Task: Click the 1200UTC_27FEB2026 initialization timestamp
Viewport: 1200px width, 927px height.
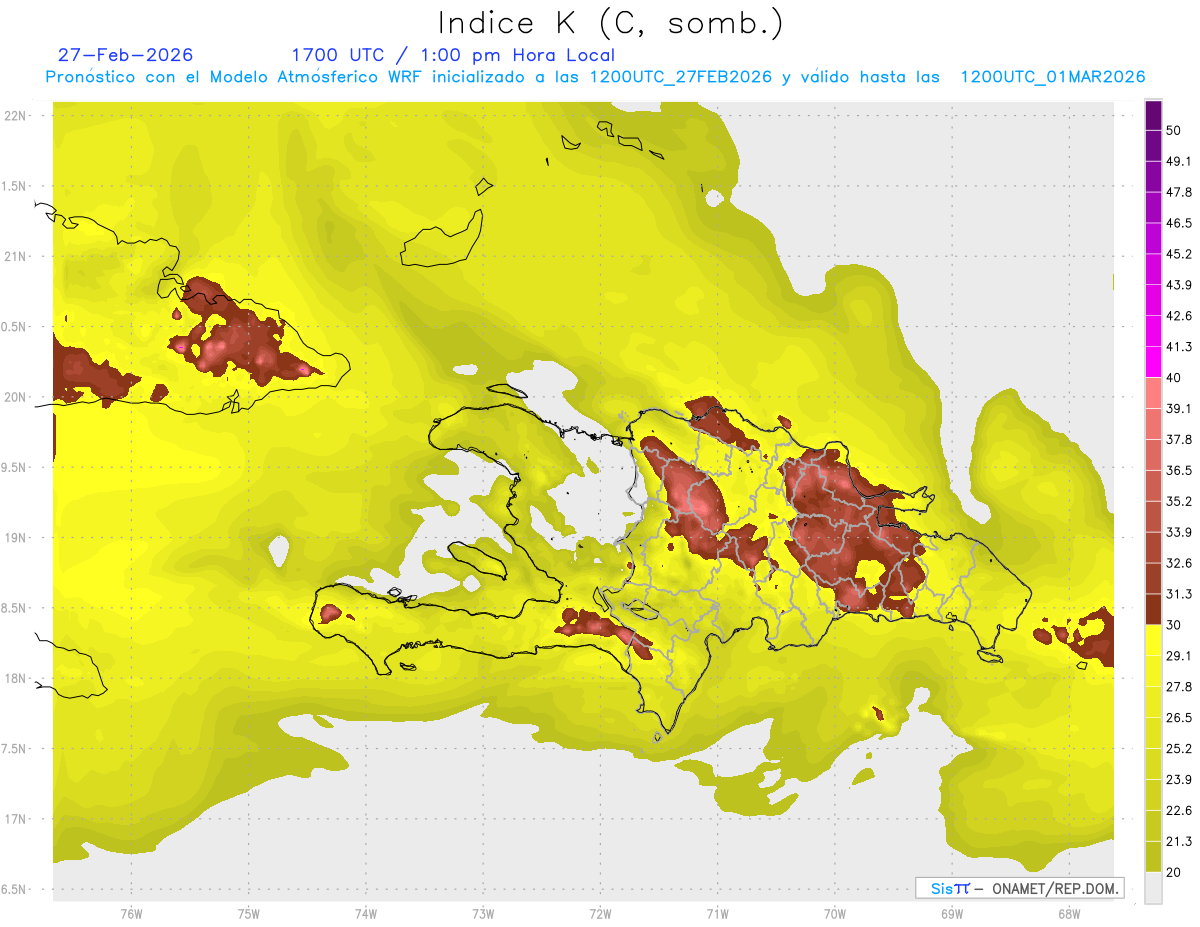Action: pyautogui.click(x=679, y=77)
